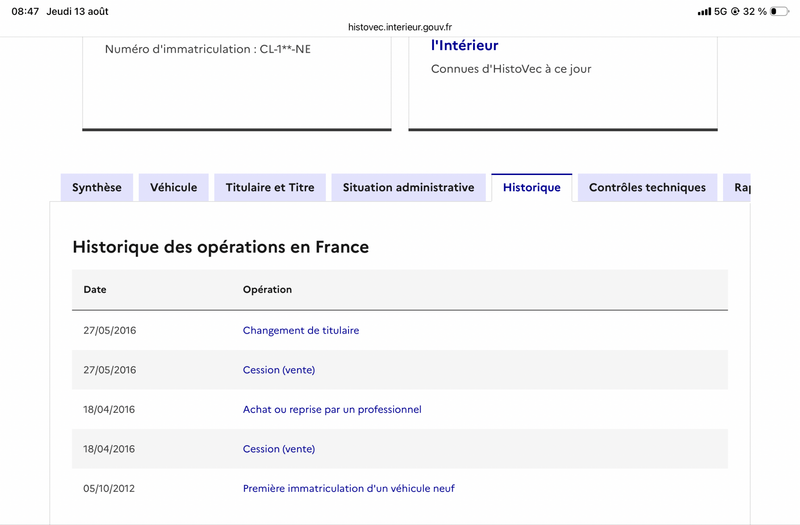Screen dimensions: 800x525
Task: Open Cession (vente) dated 27/05/2016
Action: (279, 370)
